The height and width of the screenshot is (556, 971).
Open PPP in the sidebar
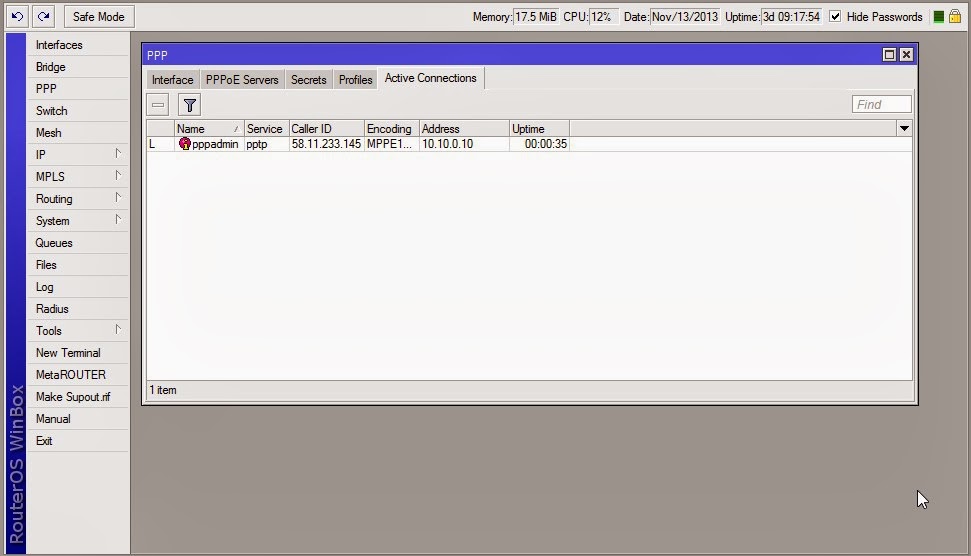(78, 89)
